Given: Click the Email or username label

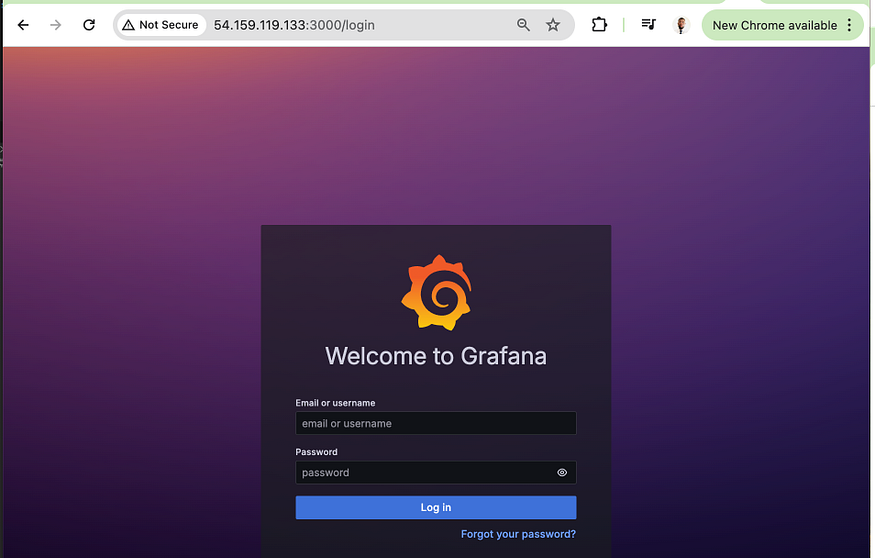Looking at the screenshot, I should [335, 403].
